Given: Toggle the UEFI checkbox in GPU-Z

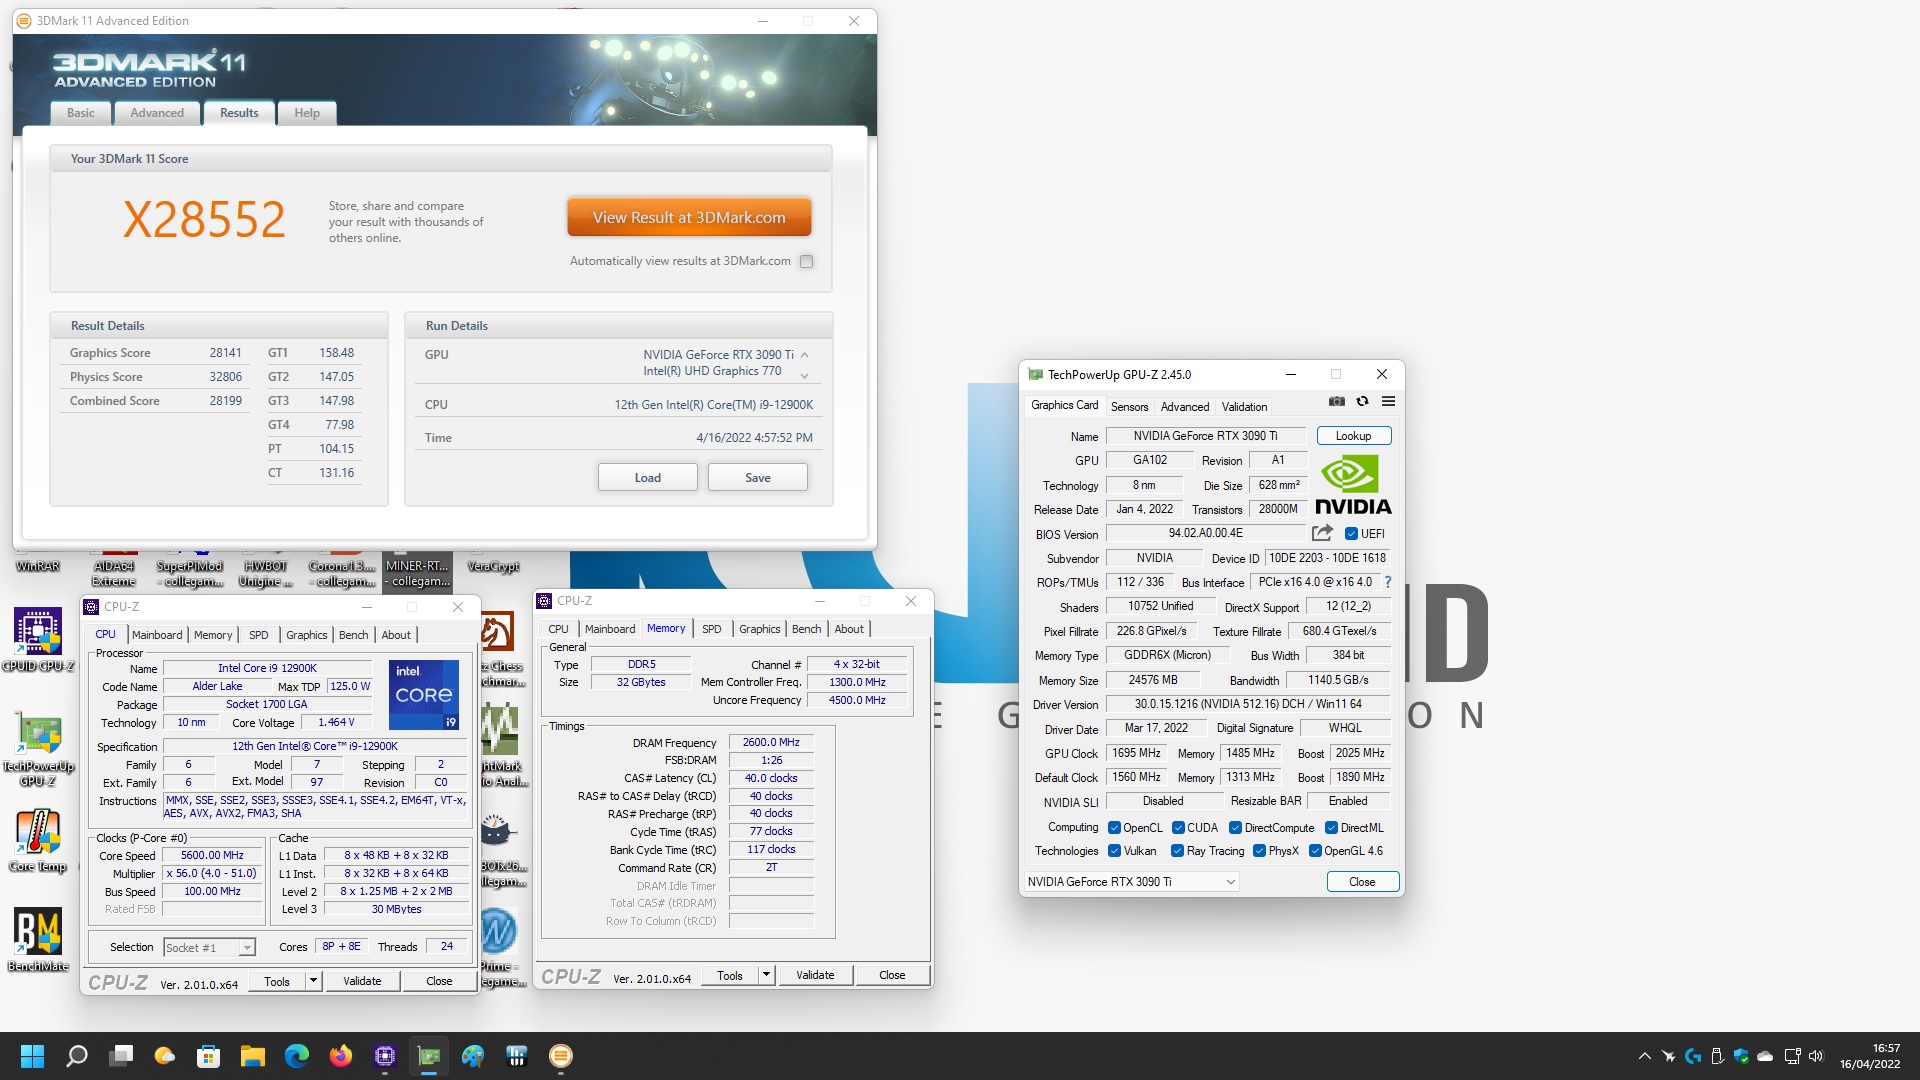Looking at the screenshot, I should click(1351, 534).
